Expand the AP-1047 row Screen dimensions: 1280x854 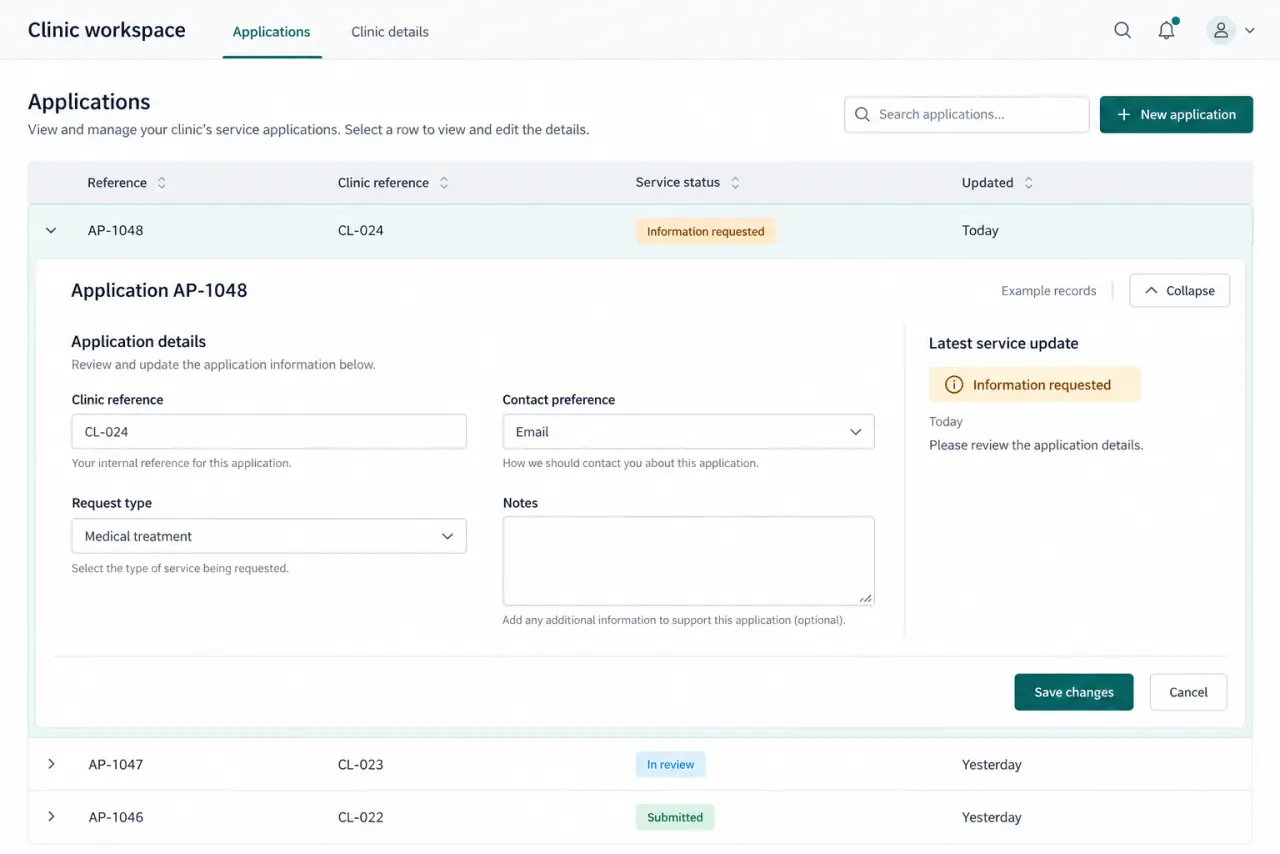[51, 764]
